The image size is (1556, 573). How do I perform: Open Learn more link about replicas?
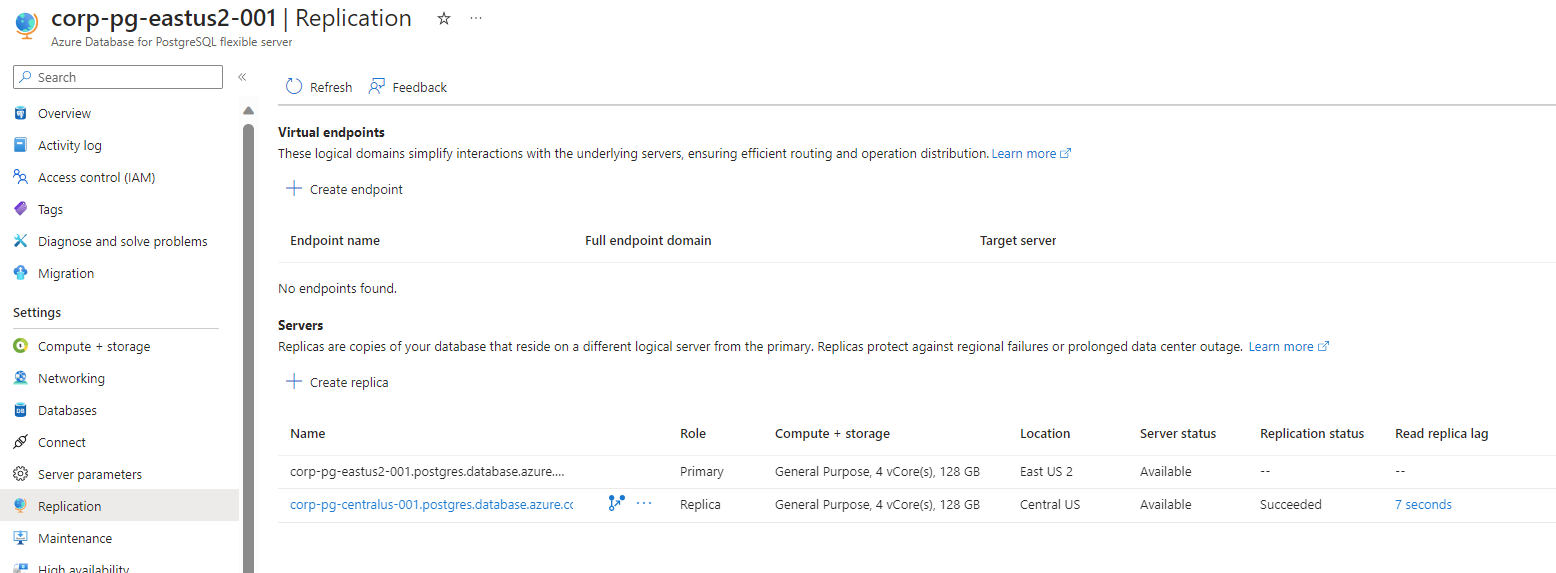(1288, 347)
